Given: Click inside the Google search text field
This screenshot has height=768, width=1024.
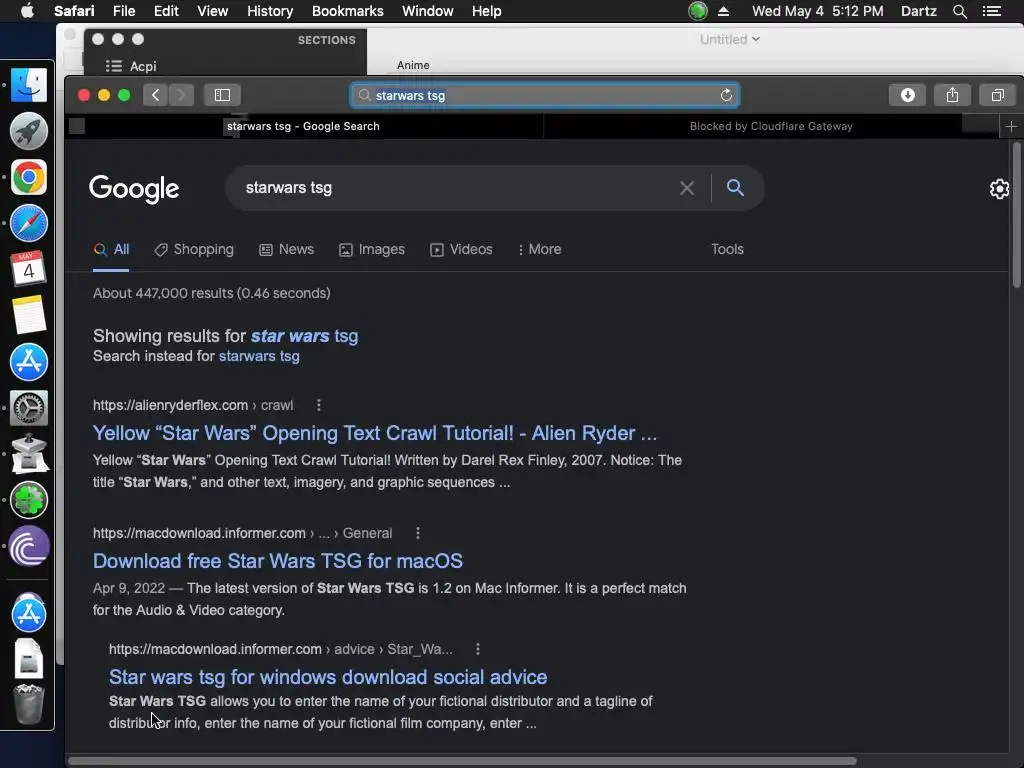Looking at the screenshot, I should tap(457, 188).
